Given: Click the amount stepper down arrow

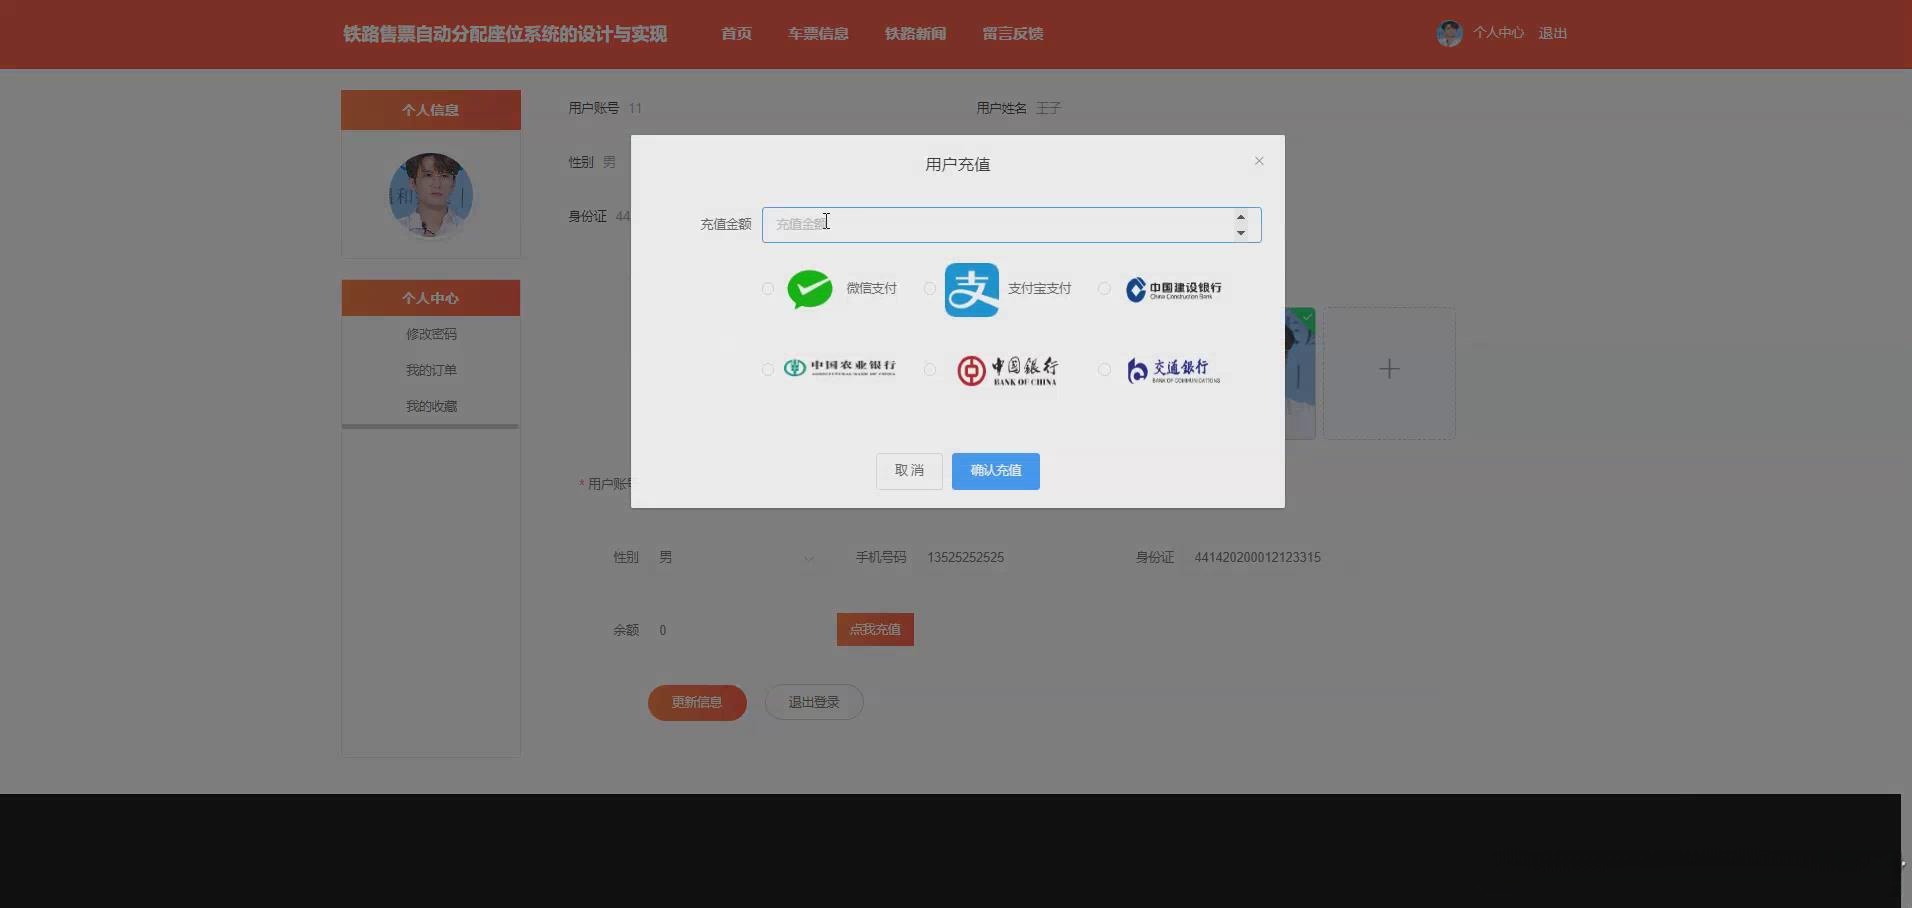Looking at the screenshot, I should click(1239, 233).
